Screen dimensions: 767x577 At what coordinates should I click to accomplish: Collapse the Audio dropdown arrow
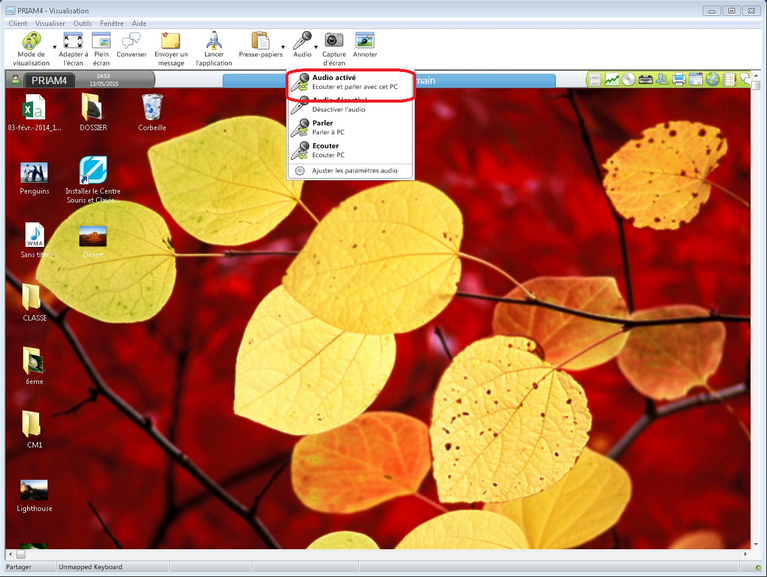316,46
